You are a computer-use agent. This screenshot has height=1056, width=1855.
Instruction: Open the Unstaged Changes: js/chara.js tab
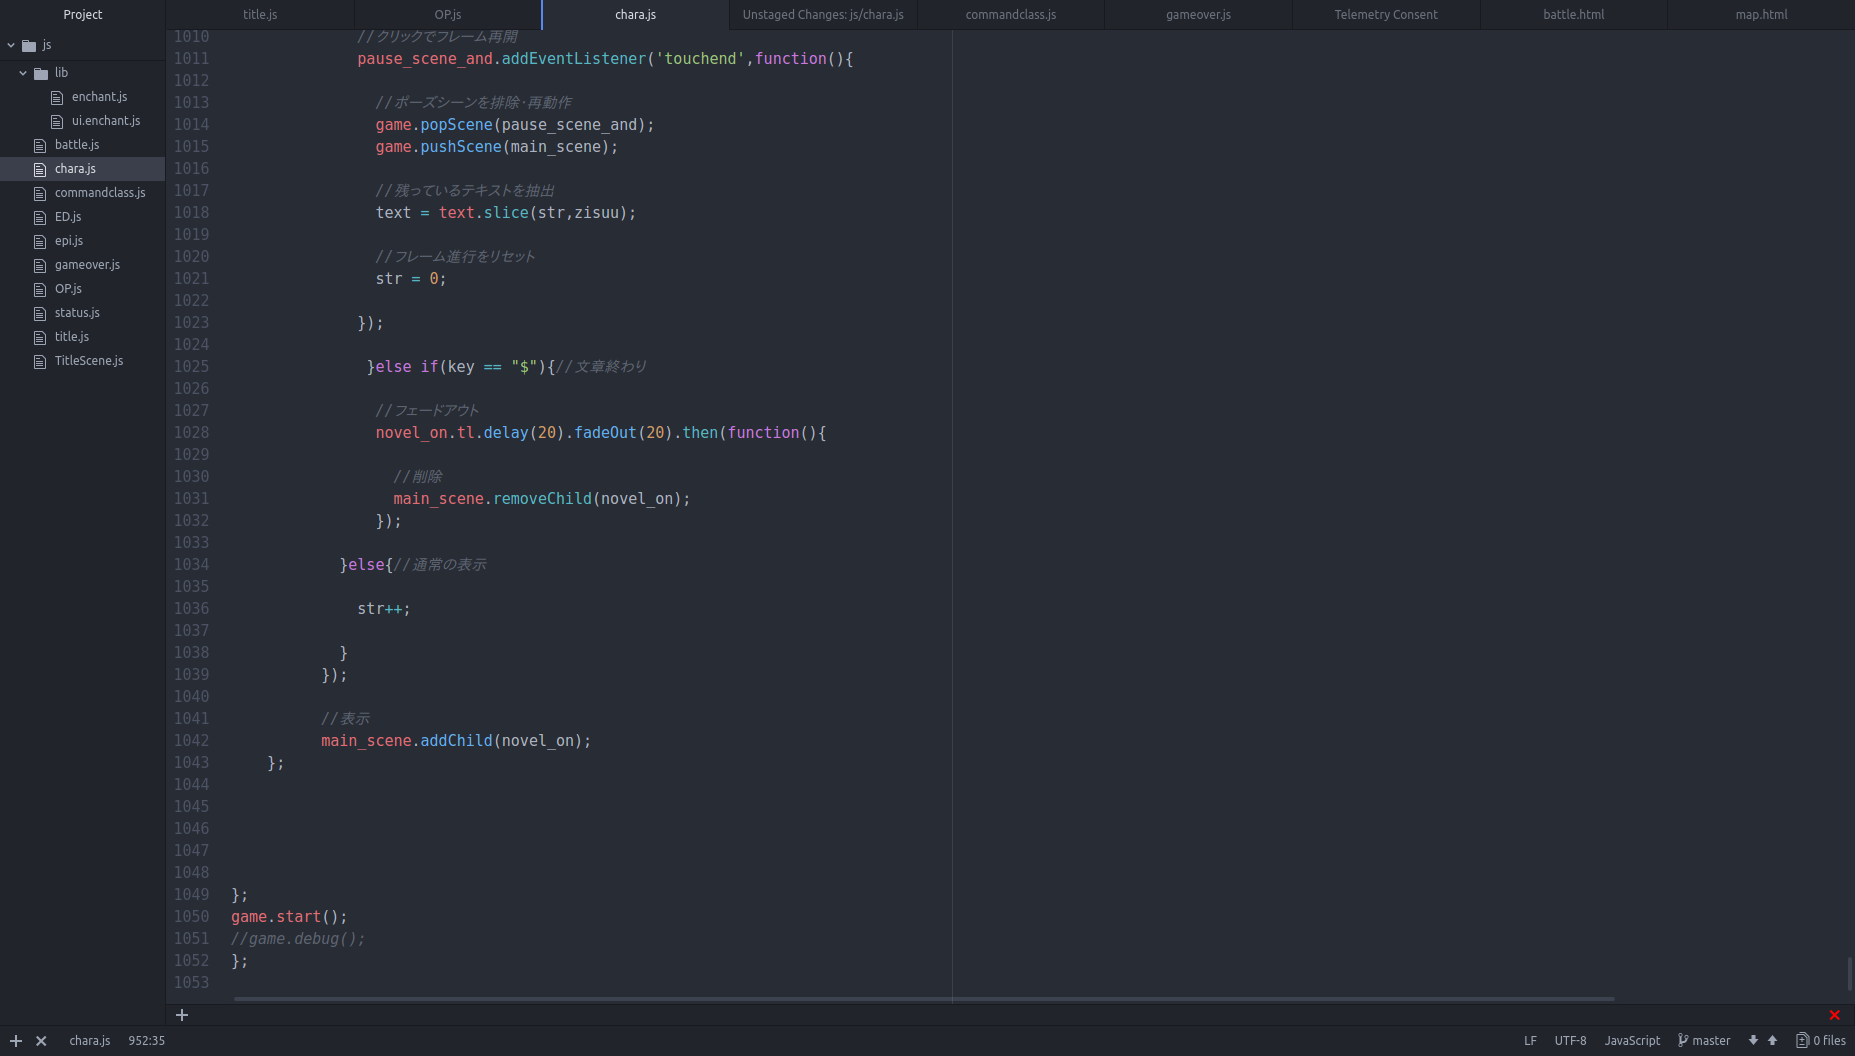(x=823, y=15)
